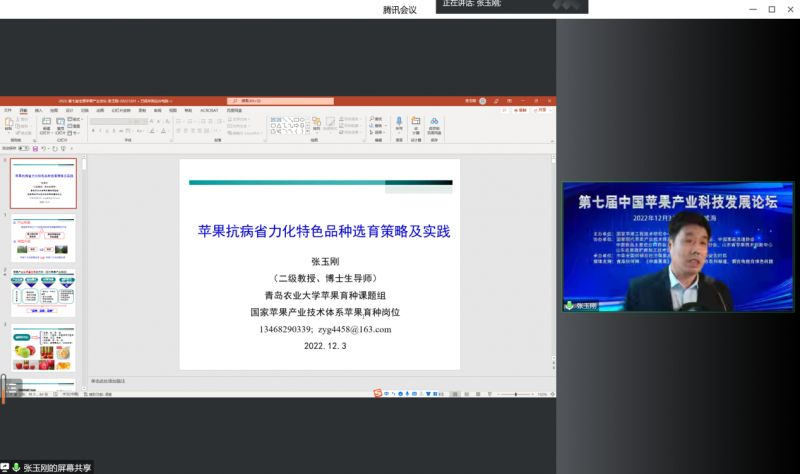Viewport: 800px width, 474px height.
Task: Collapse the PowerPoint ribbon
Action: tap(551, 141)
